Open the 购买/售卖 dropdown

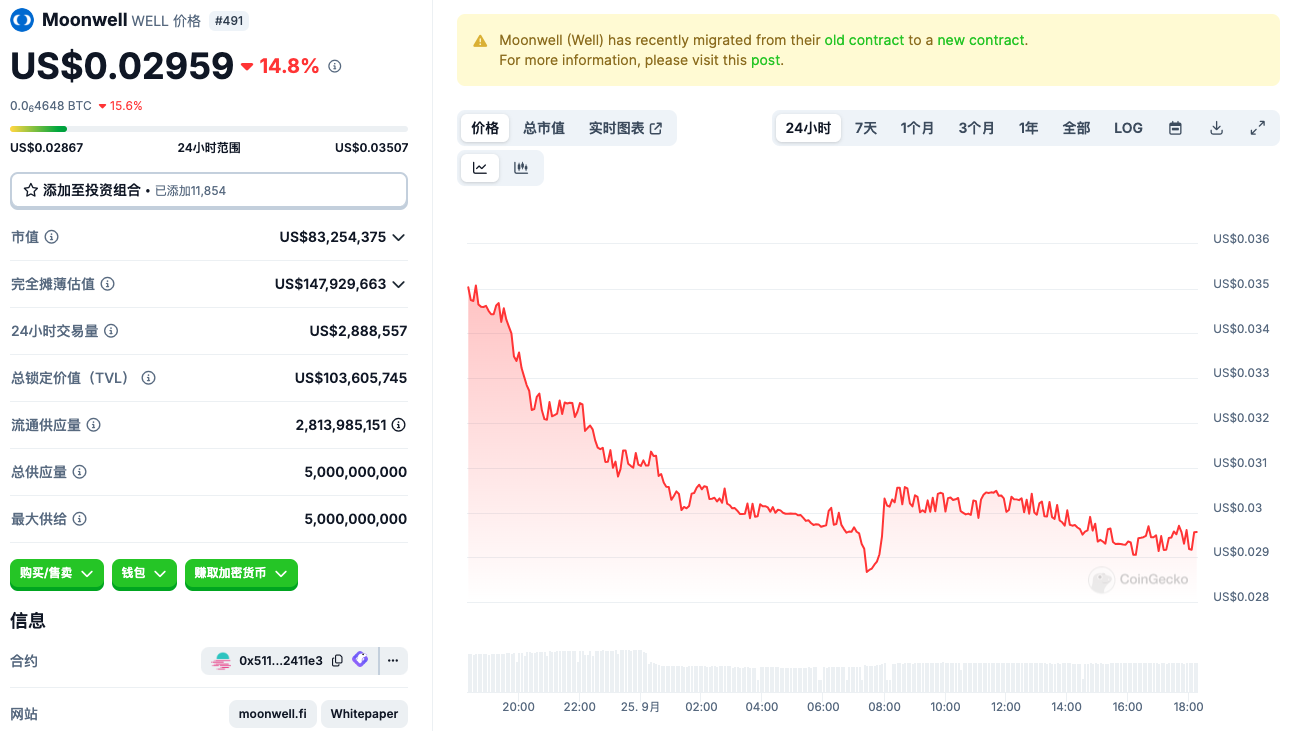tap(57, 574)
